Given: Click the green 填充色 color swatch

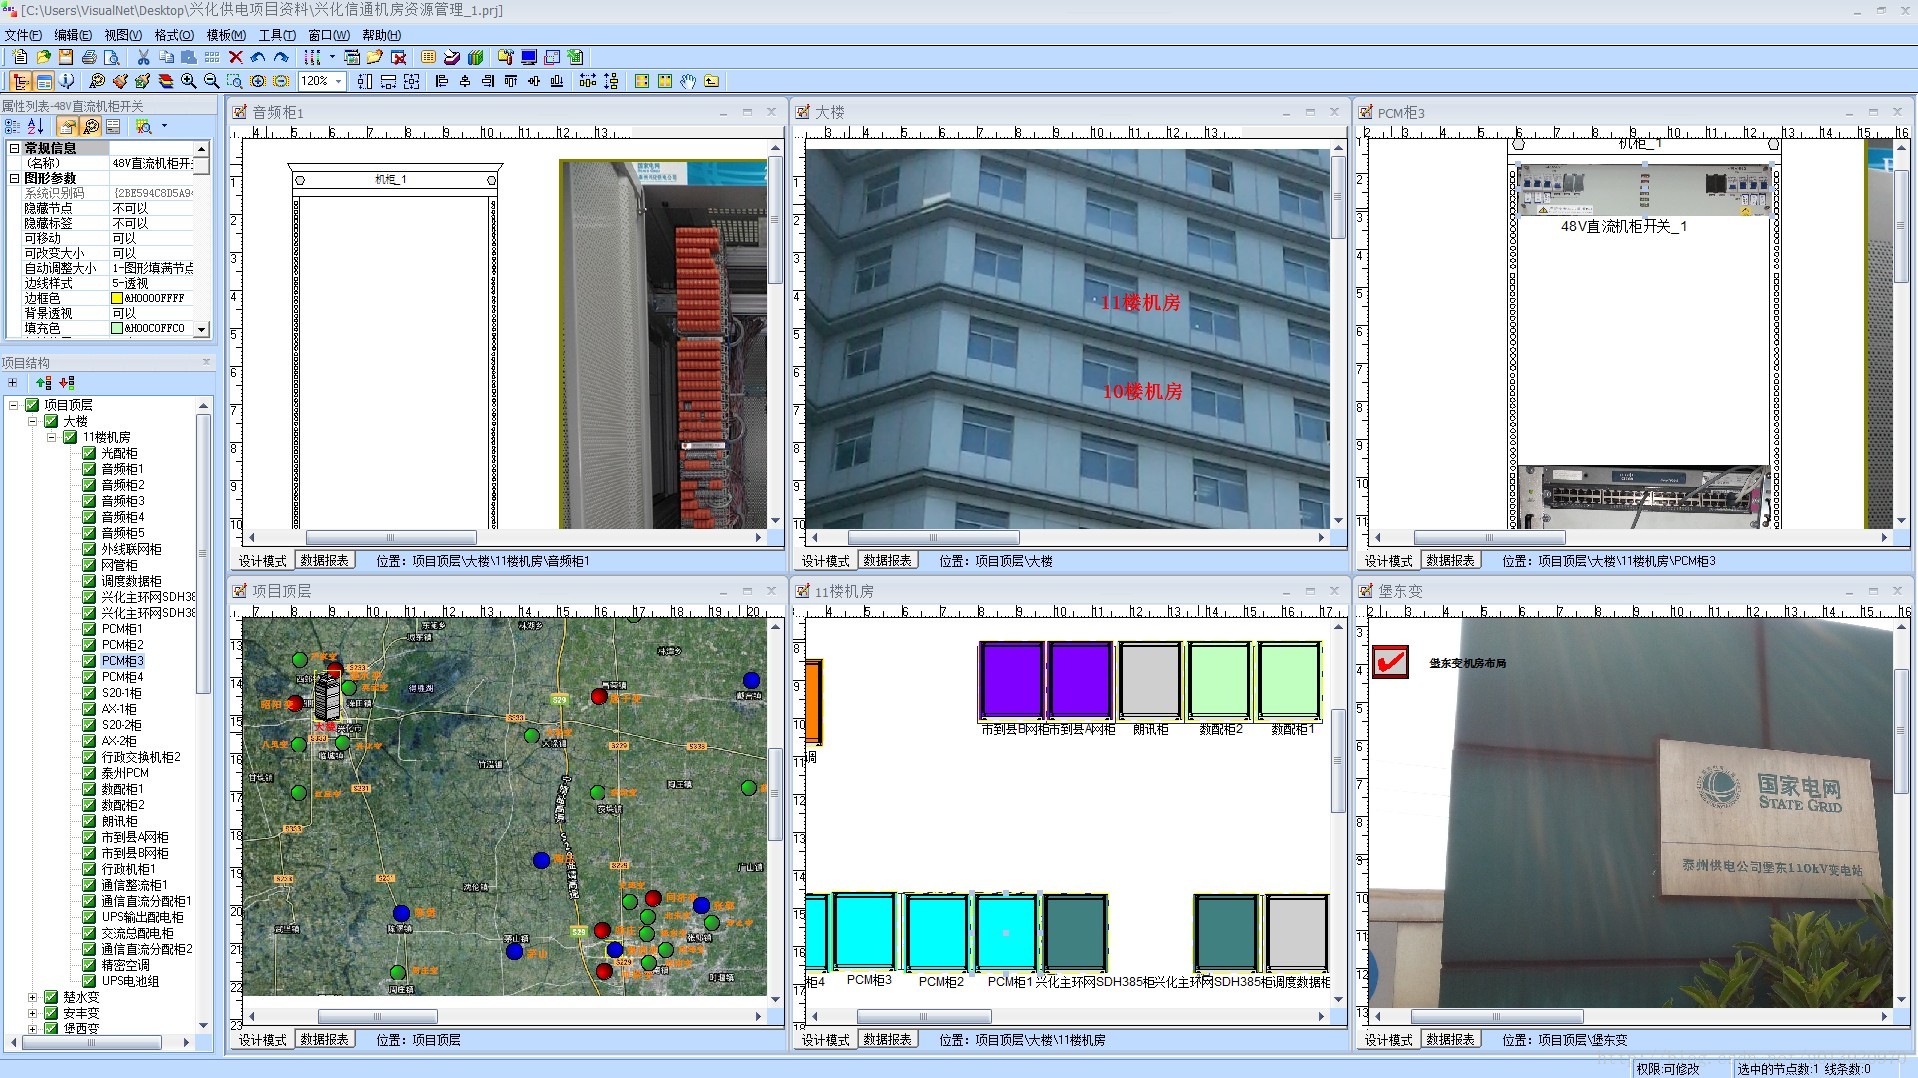Looking at the screenshot, I should 117,328.
